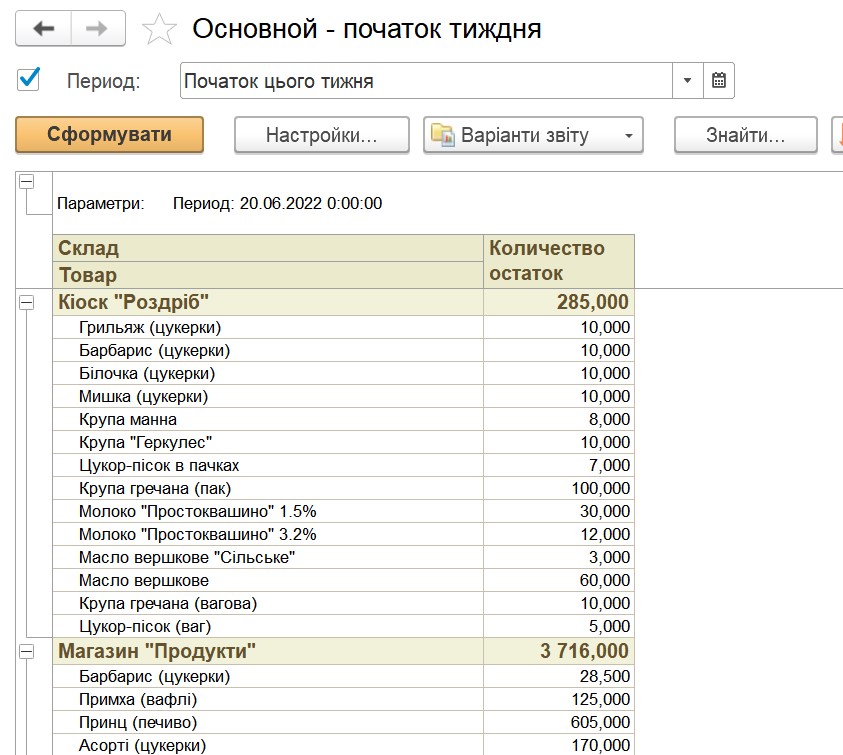Click the 5,000 quantity cell
The image size is (843, 755).
click(x=559, y=626)
